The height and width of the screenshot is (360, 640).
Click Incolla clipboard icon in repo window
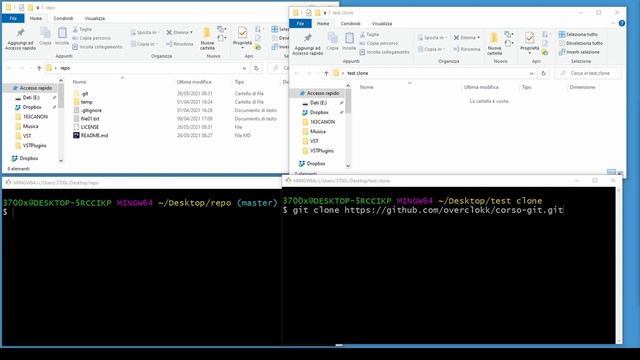point(62,36)
